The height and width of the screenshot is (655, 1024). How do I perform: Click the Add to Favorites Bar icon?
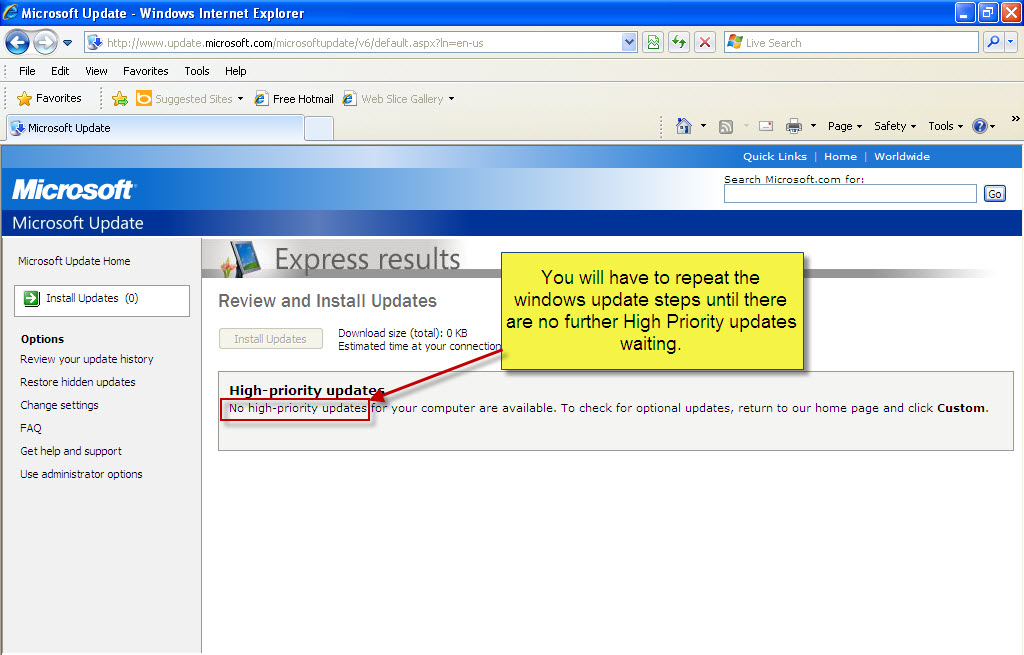120,99
